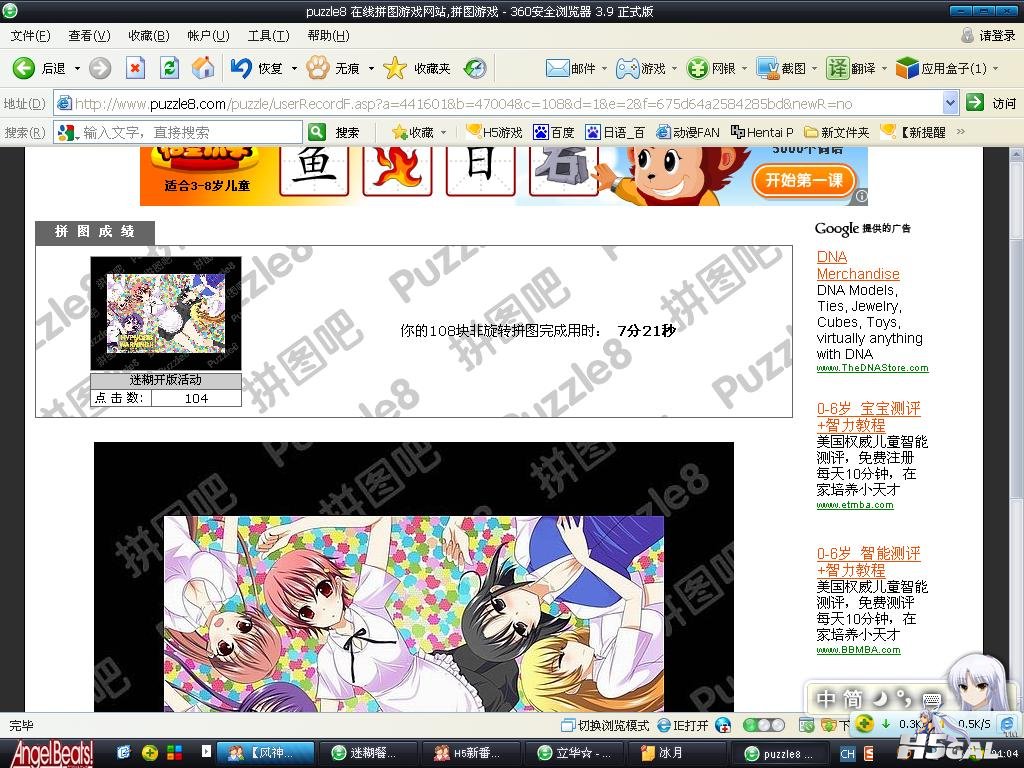This screenshot has height=768, width=1024.
Task: Open the 百度 bookmark
Action: (x=554, y=132)
